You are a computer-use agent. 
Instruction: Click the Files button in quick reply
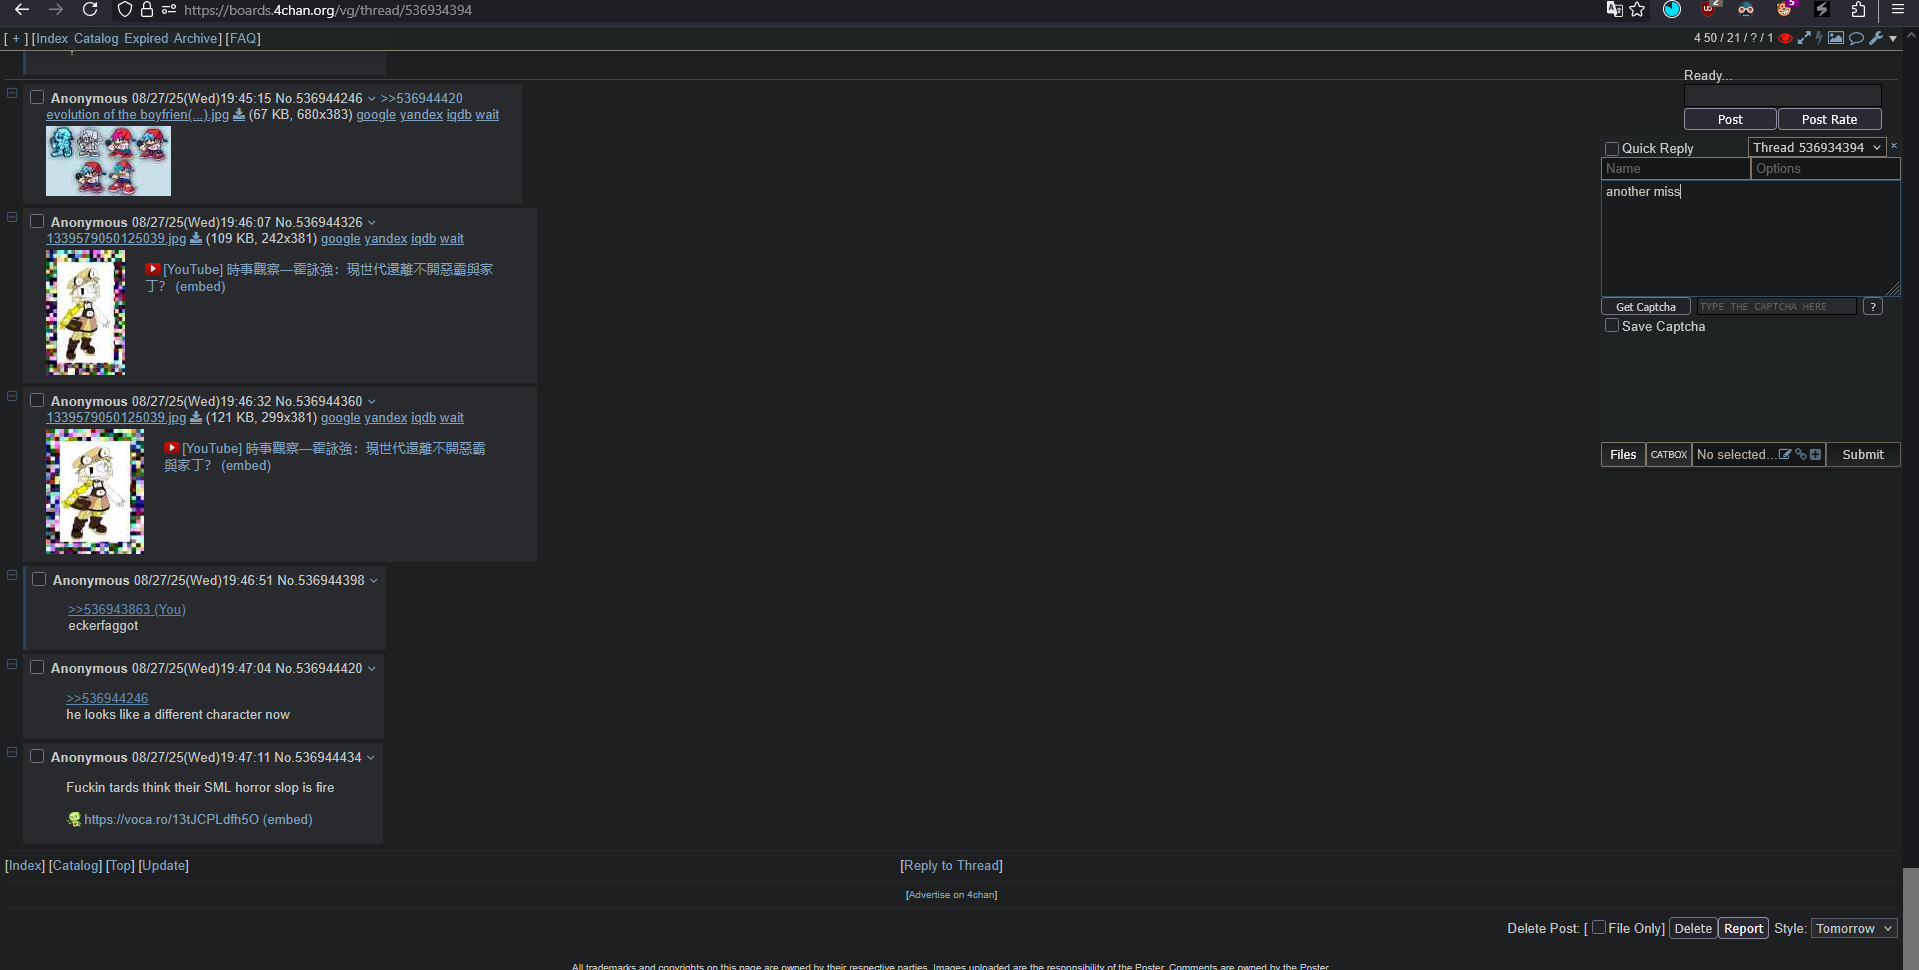click(x=1623, y=455)
